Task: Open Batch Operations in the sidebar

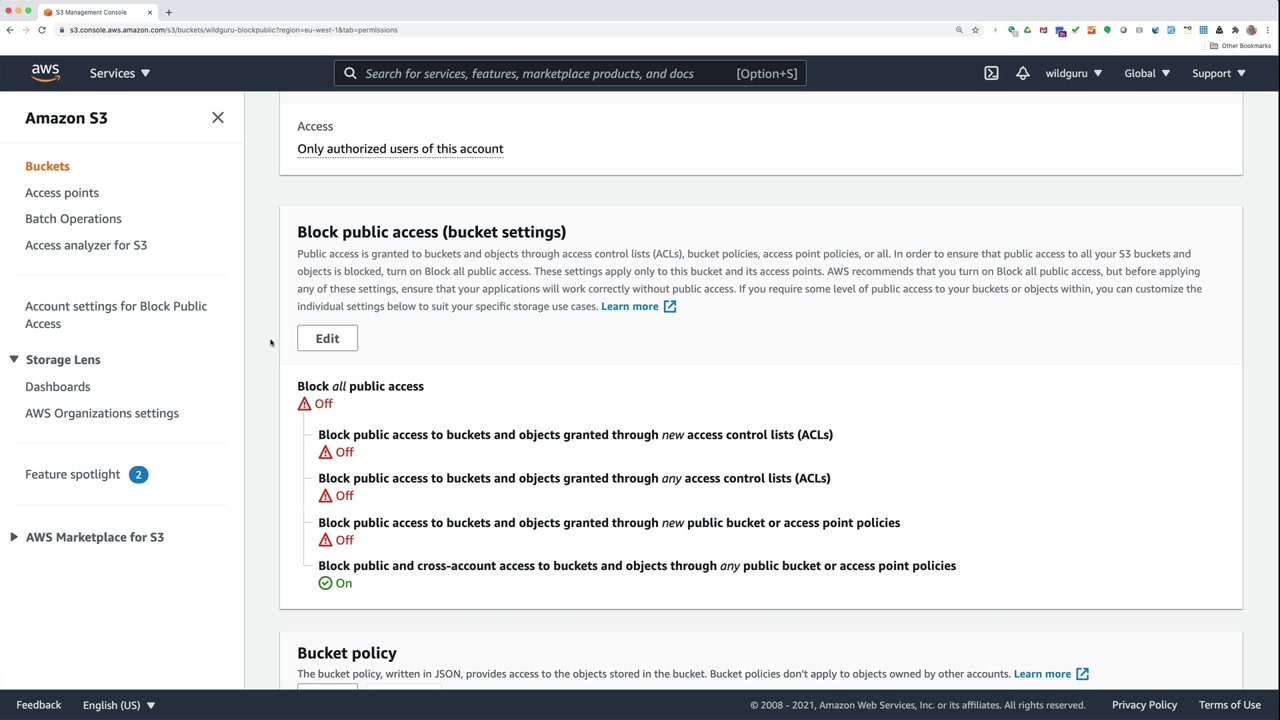Action: tap(73, 218)
